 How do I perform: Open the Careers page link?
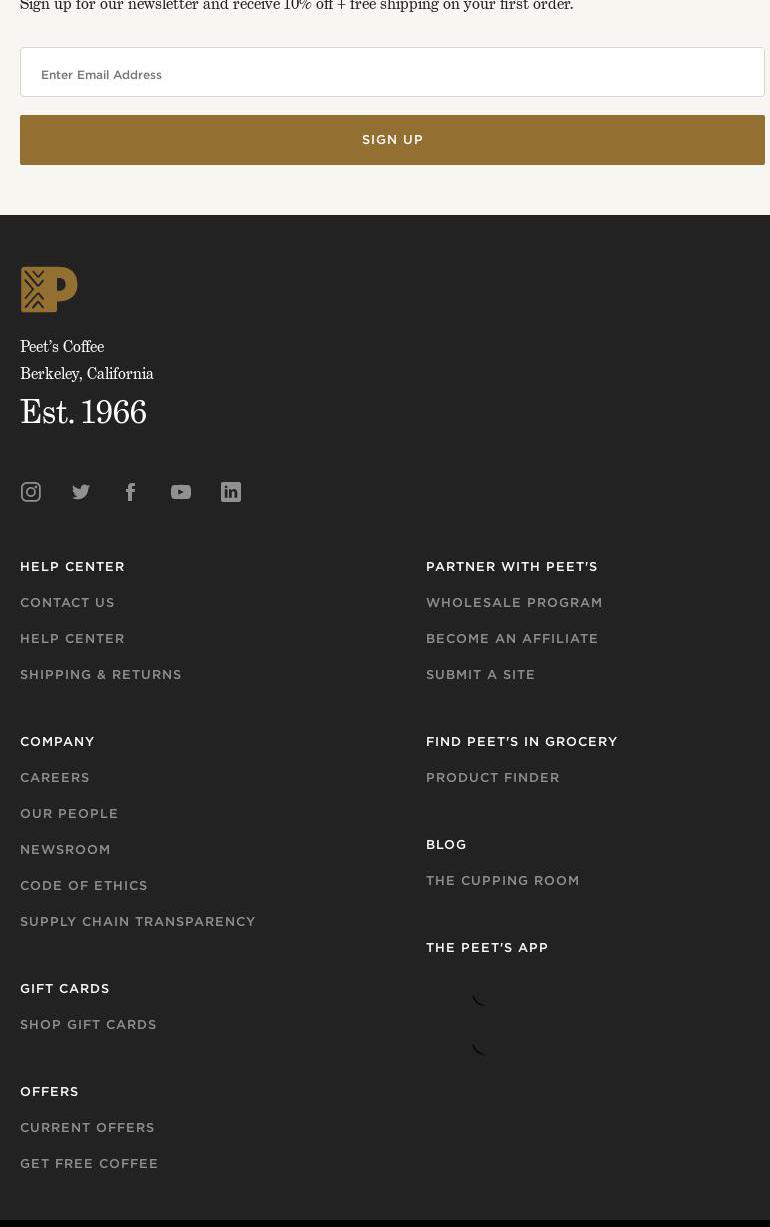[x=55, y=777]
